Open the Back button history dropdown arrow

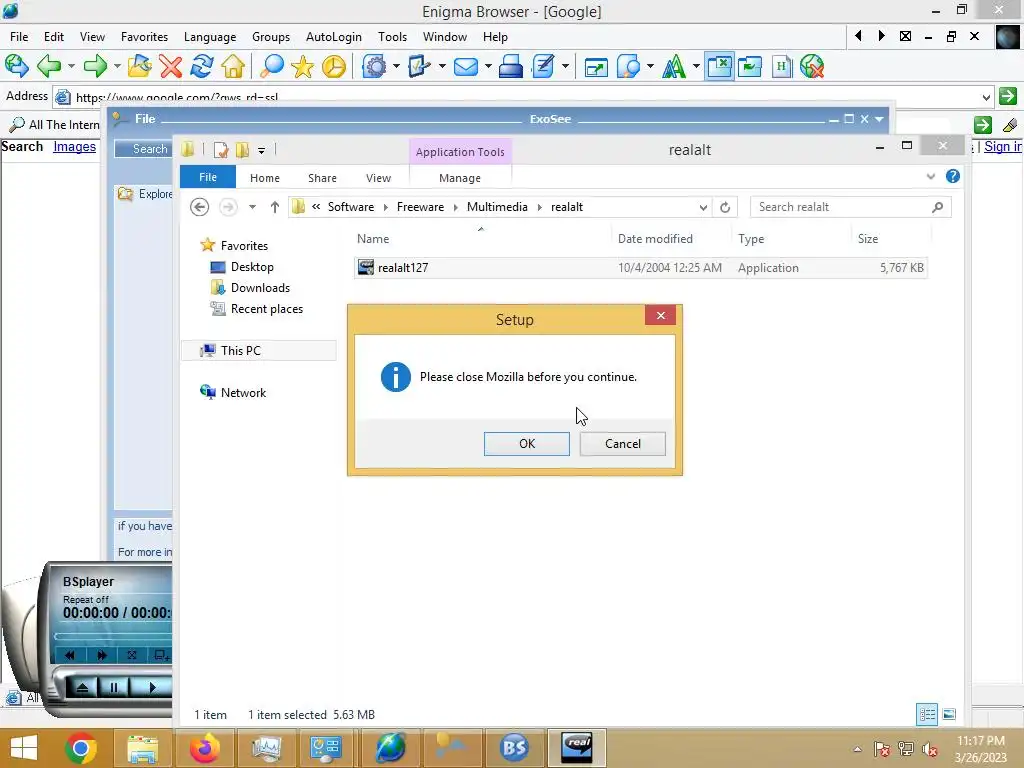pos(71,66)
